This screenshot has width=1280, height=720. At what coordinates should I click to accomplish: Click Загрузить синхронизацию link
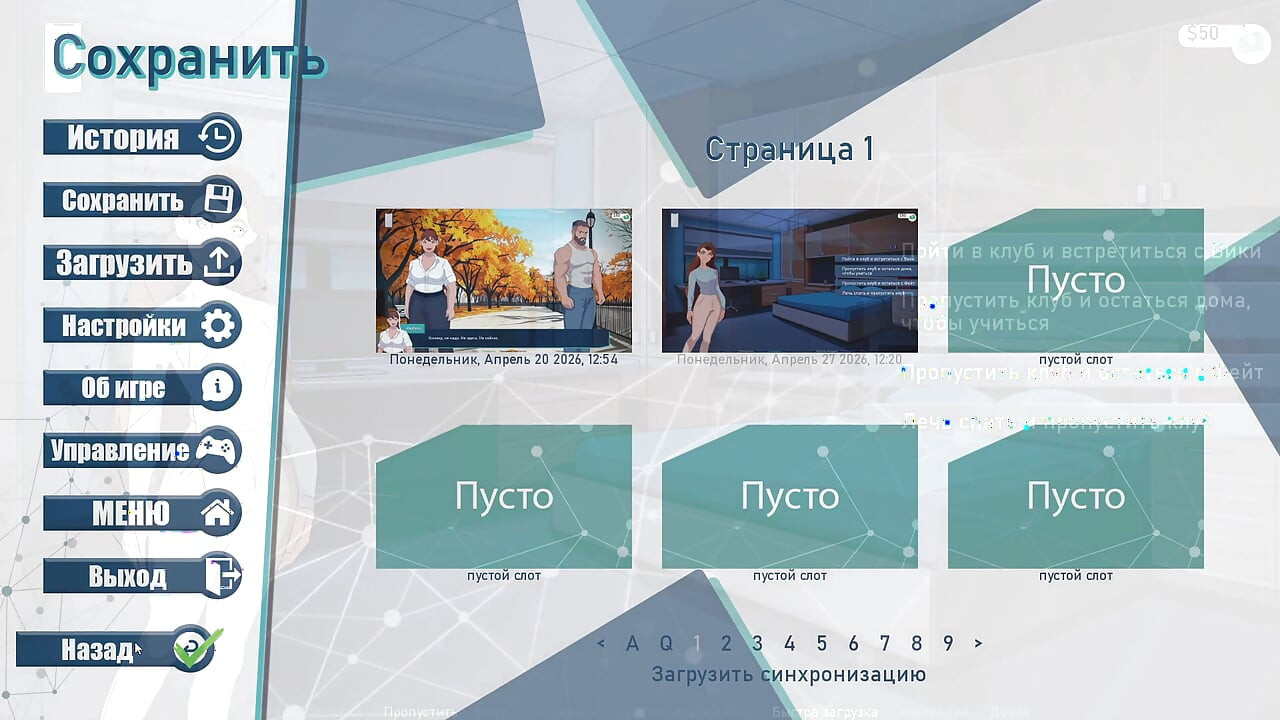(x=789, y=674)
